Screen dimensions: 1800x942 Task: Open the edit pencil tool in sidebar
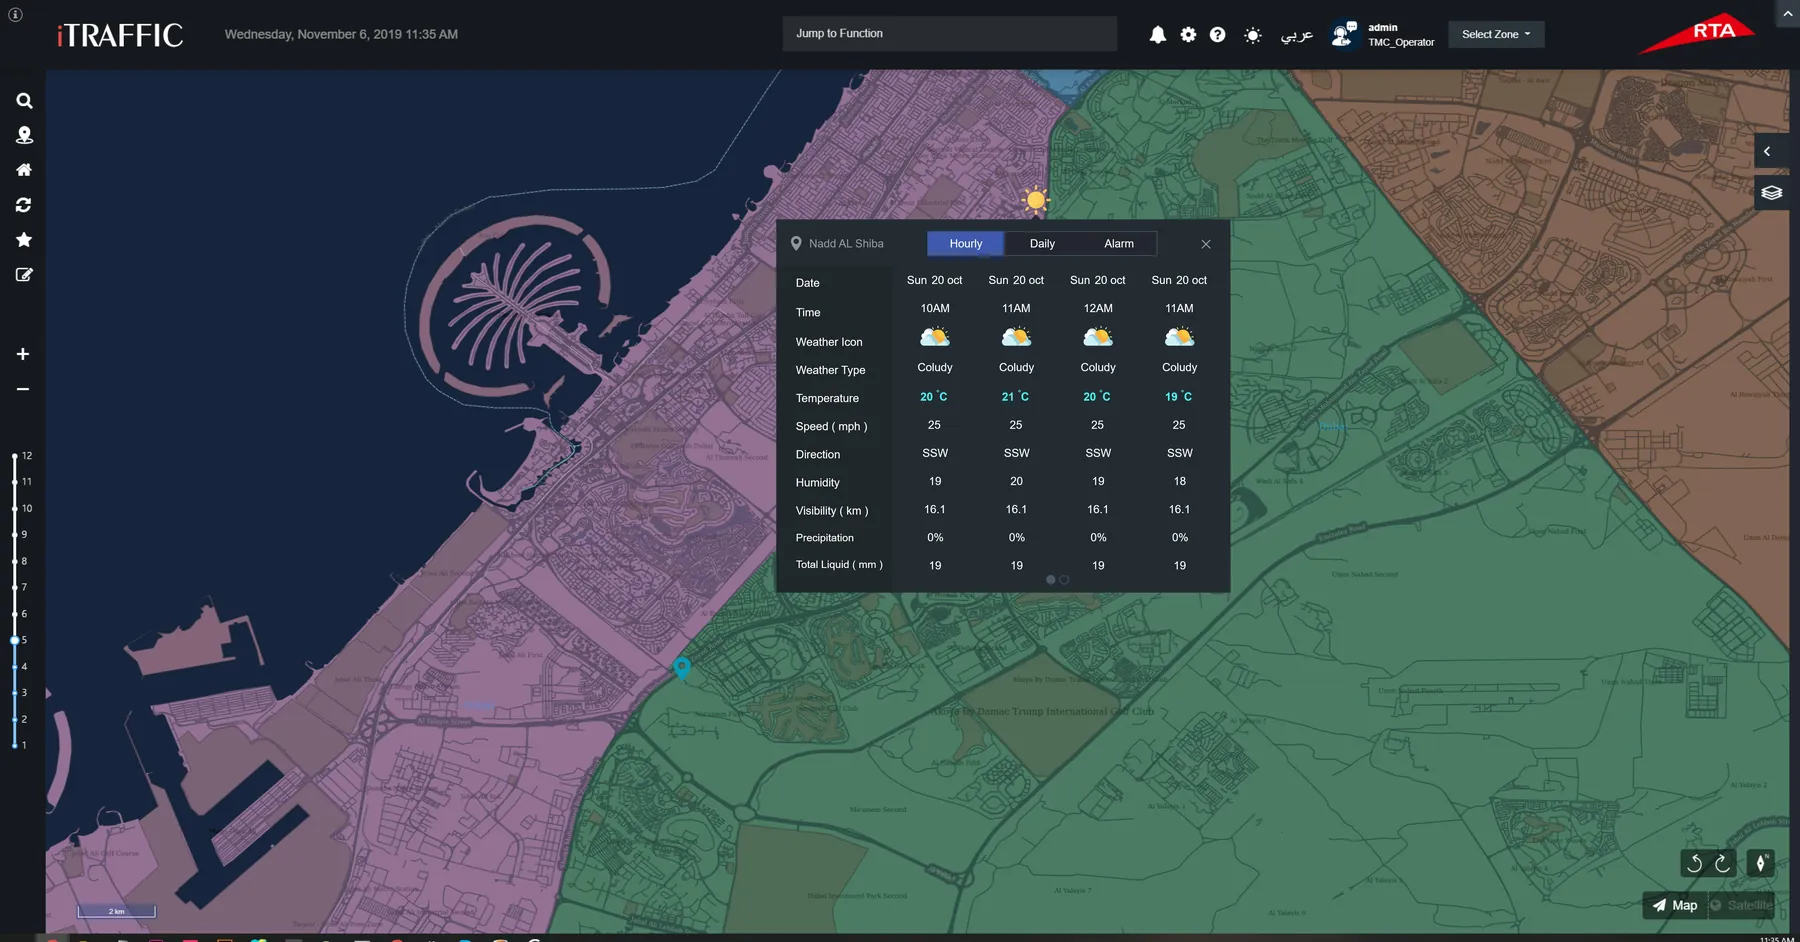pos(24,275)
